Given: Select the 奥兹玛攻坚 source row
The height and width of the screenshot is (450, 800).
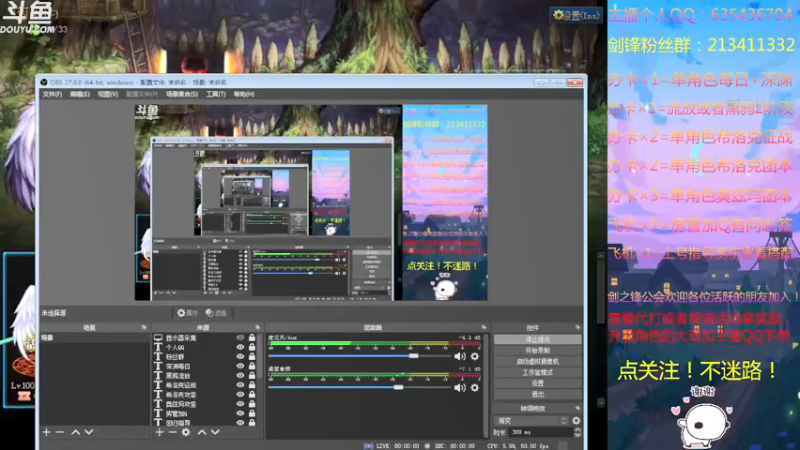Looking at the screenshot, I should [x=204, y=404].
